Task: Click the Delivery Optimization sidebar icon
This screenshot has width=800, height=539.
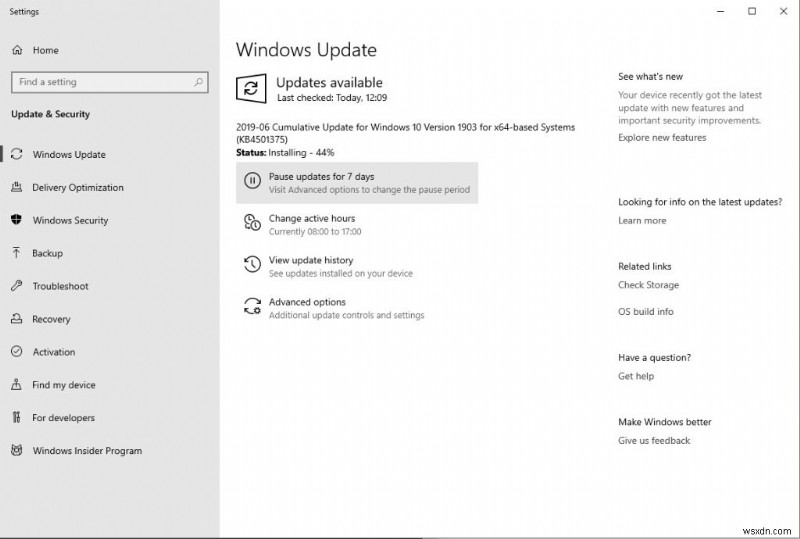Action: (x=17, y=187)
